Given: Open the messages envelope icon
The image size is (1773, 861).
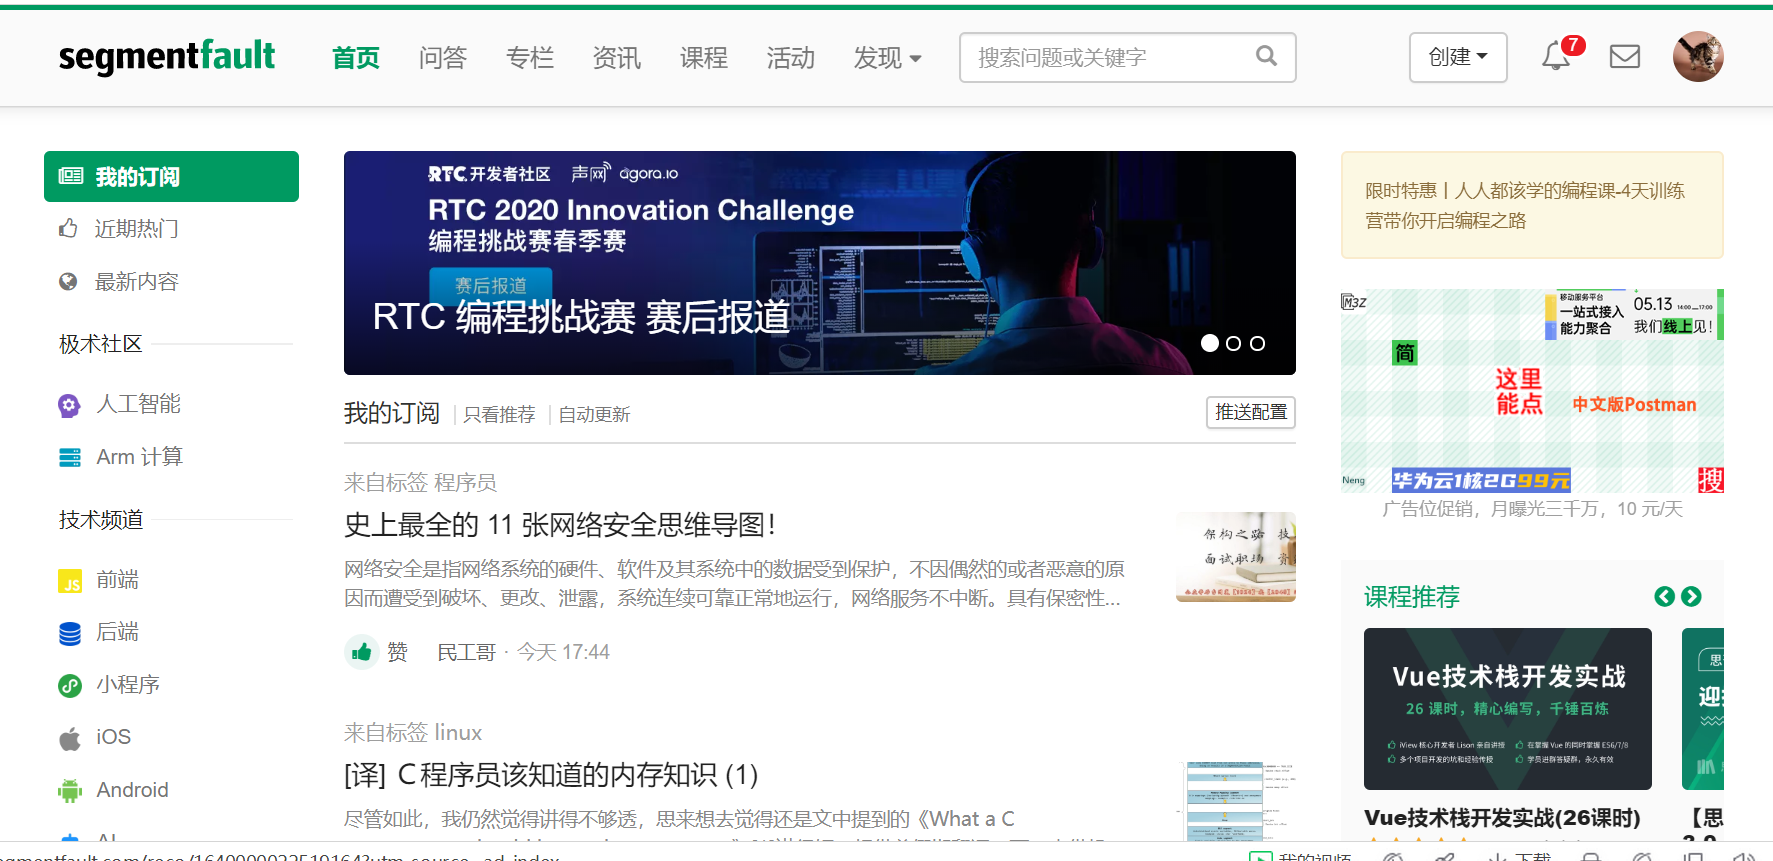Looking at the screenshot, I should (1625, 56).
